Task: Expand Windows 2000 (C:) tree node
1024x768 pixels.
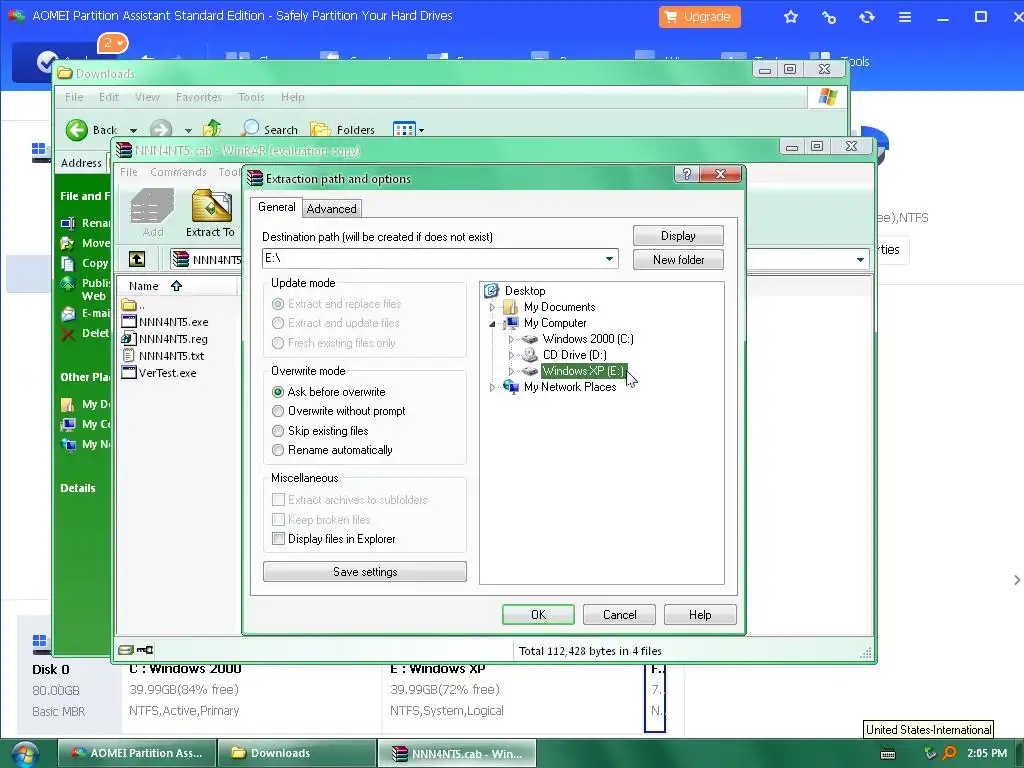Action: 511,339
